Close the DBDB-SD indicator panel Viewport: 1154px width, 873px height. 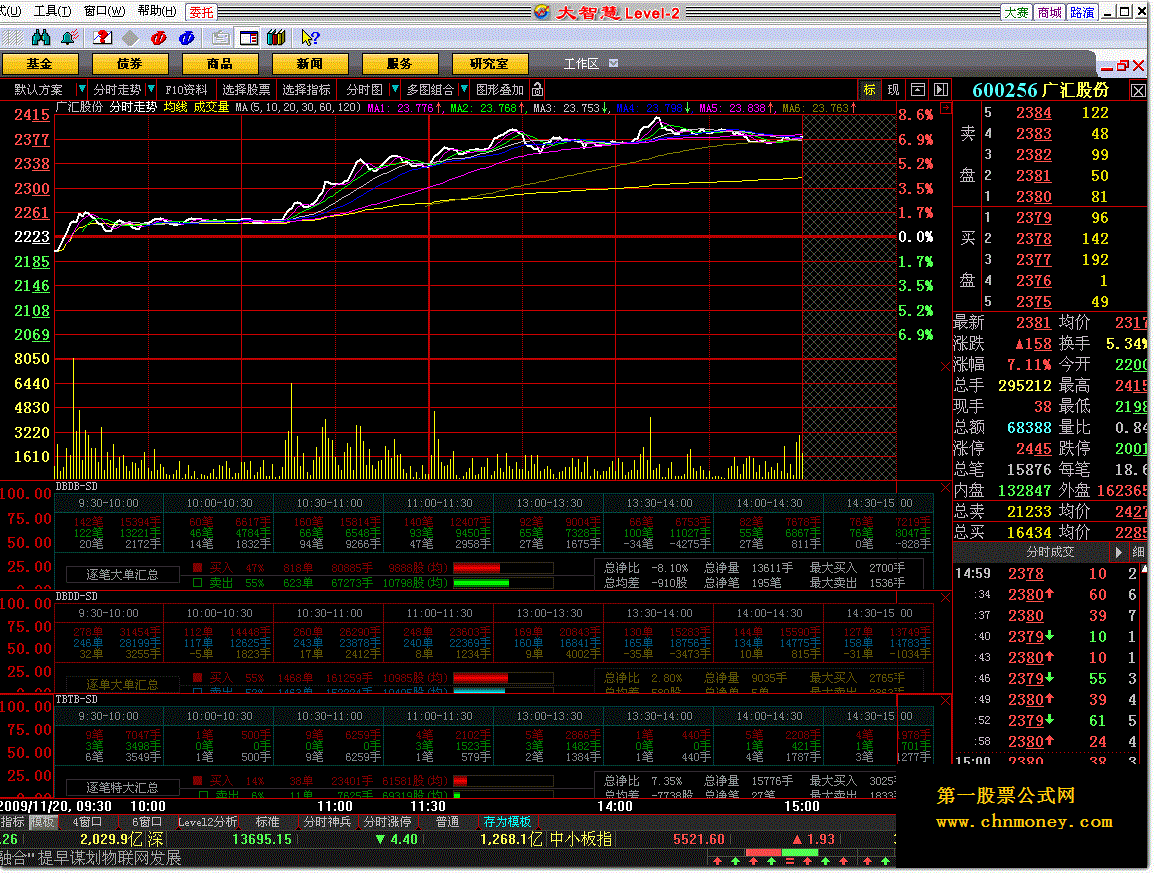click(946, 487)
